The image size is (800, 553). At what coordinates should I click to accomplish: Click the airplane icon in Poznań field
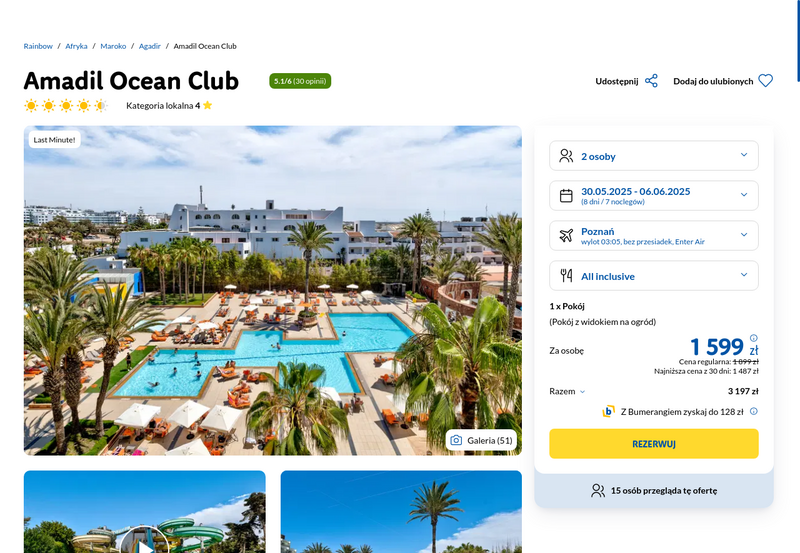[x=566, y=236]
